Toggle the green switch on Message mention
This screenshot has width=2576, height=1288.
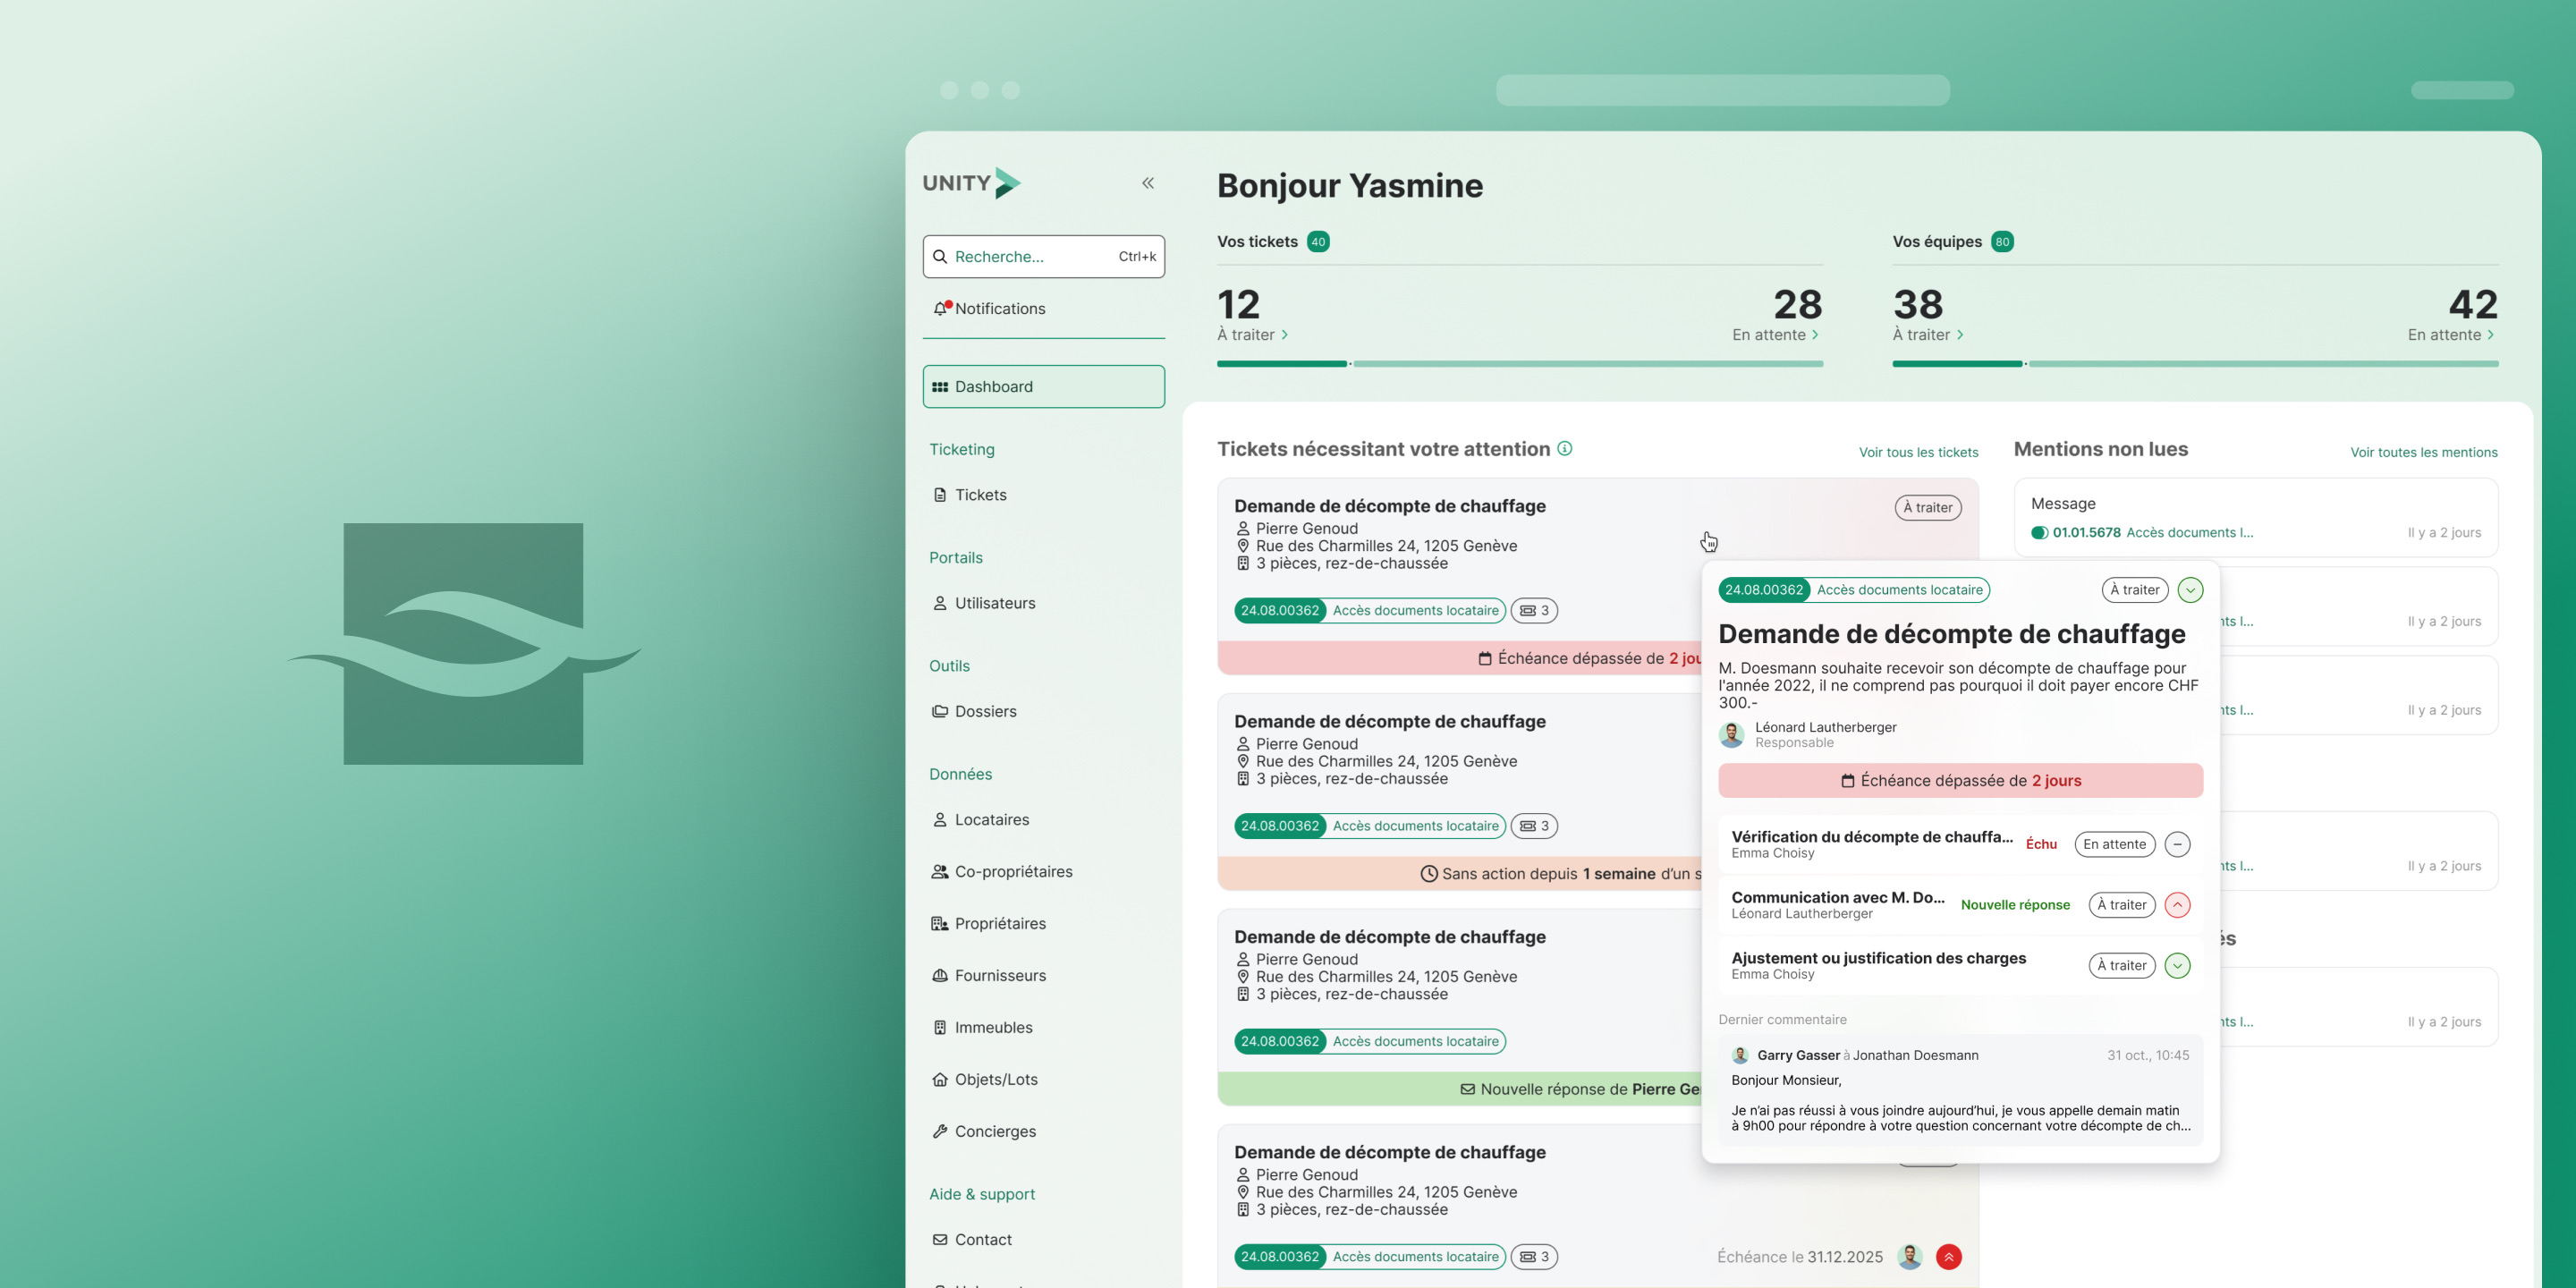click(x=2039, y=533)
